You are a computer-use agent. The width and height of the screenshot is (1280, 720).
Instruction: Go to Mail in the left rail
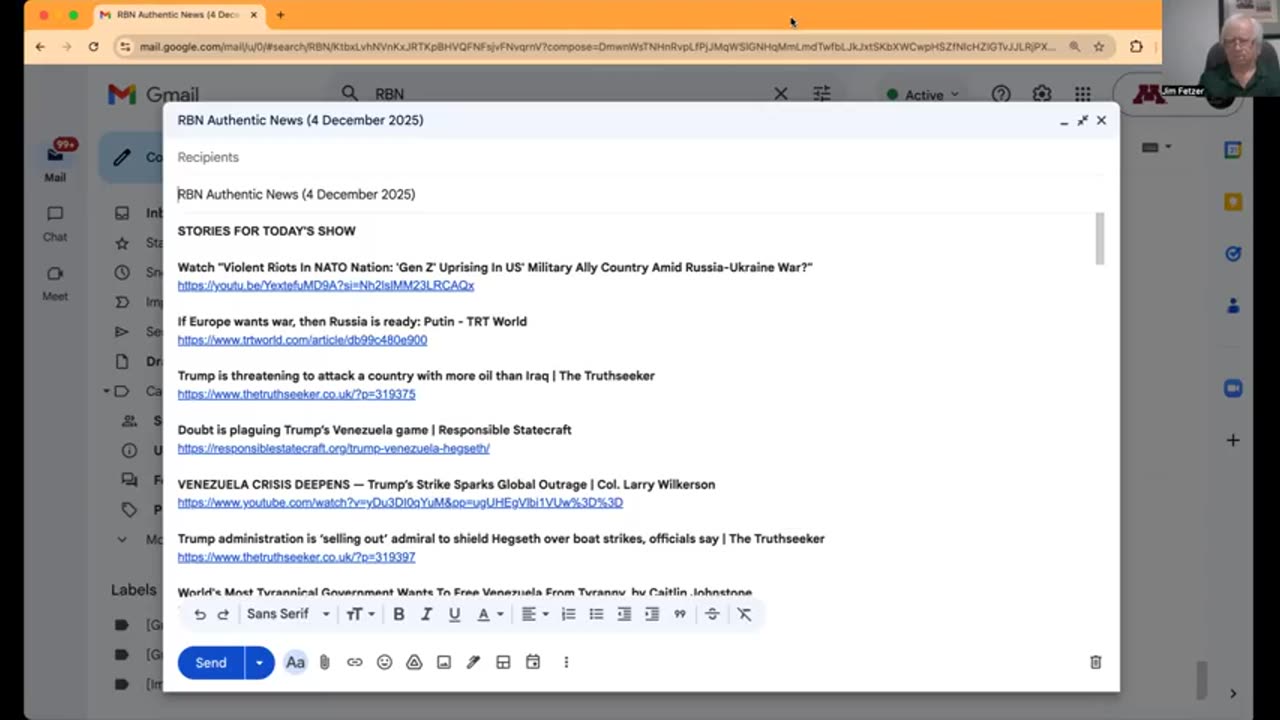point(55,162)
